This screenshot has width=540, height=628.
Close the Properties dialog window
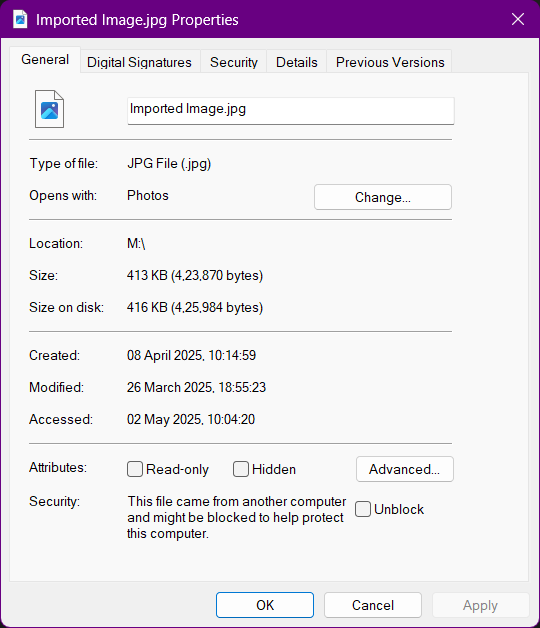(x=518, y=19)
